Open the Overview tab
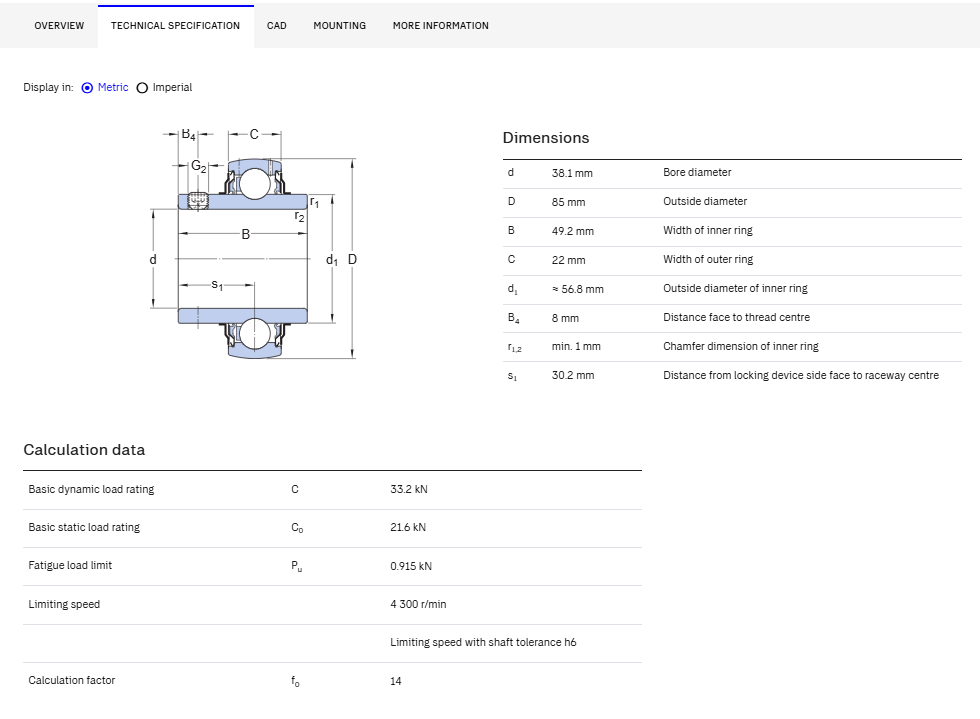 pyautogui.click(x=59, y=26)
